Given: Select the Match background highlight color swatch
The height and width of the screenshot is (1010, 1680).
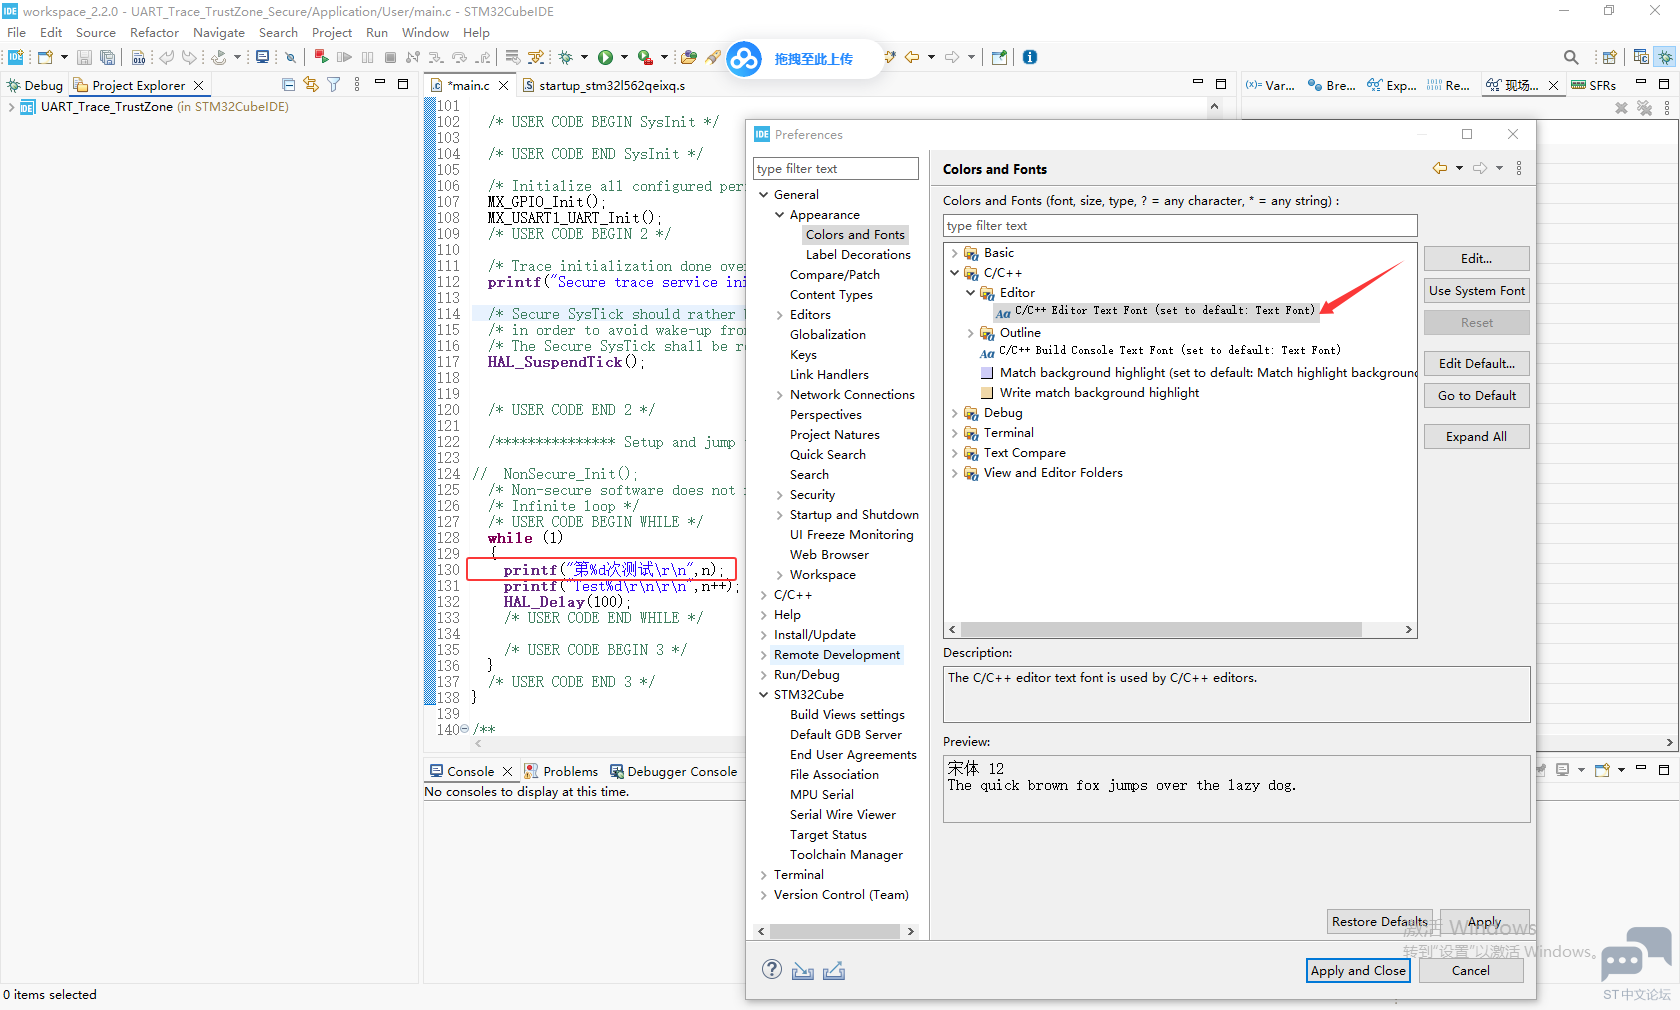Looking at the screenshot, I should coord(987,373).
